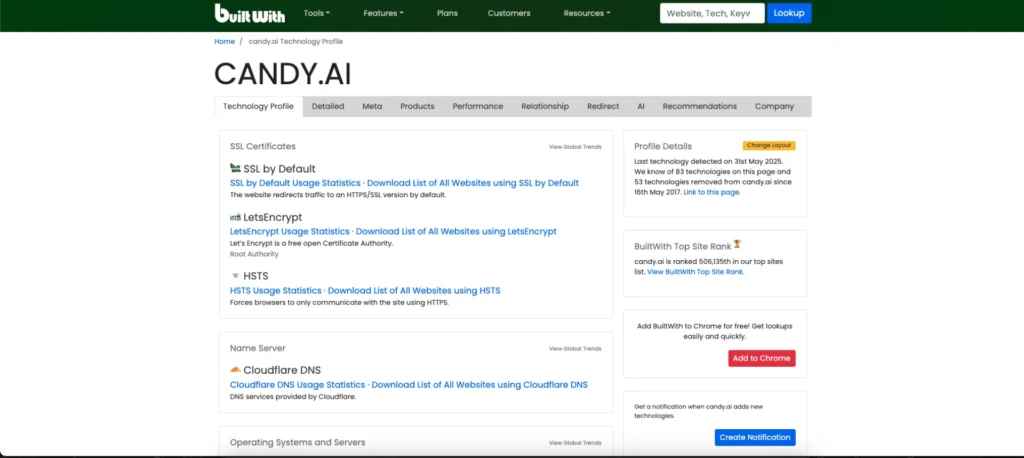Switch to the Company tab
Viewport: 1024px width, 458px height.
775,106
